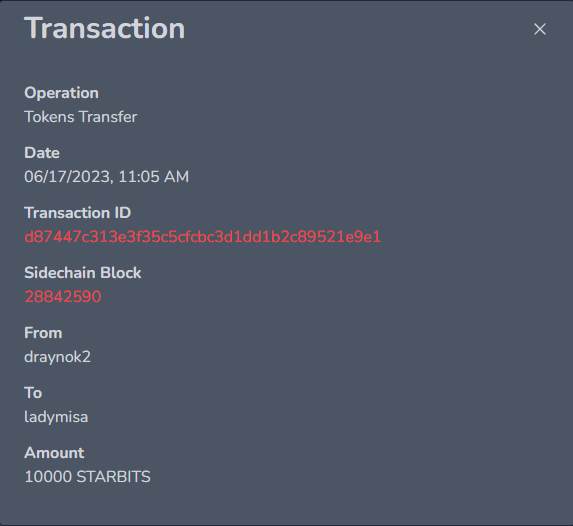Open transaction ID d87447c313e3f35c5cfcbc3d1dd1b2c89521e9e1 link

point(202,237)
